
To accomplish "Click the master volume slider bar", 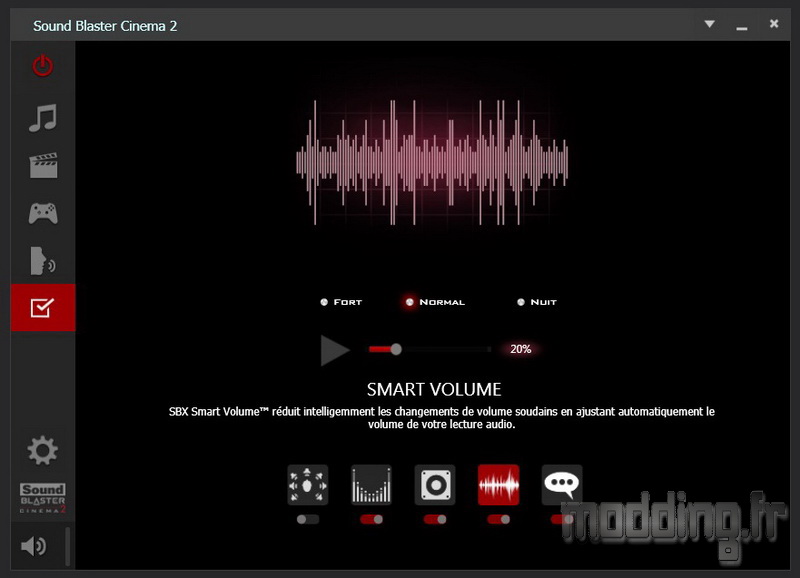I will [67, 546].
